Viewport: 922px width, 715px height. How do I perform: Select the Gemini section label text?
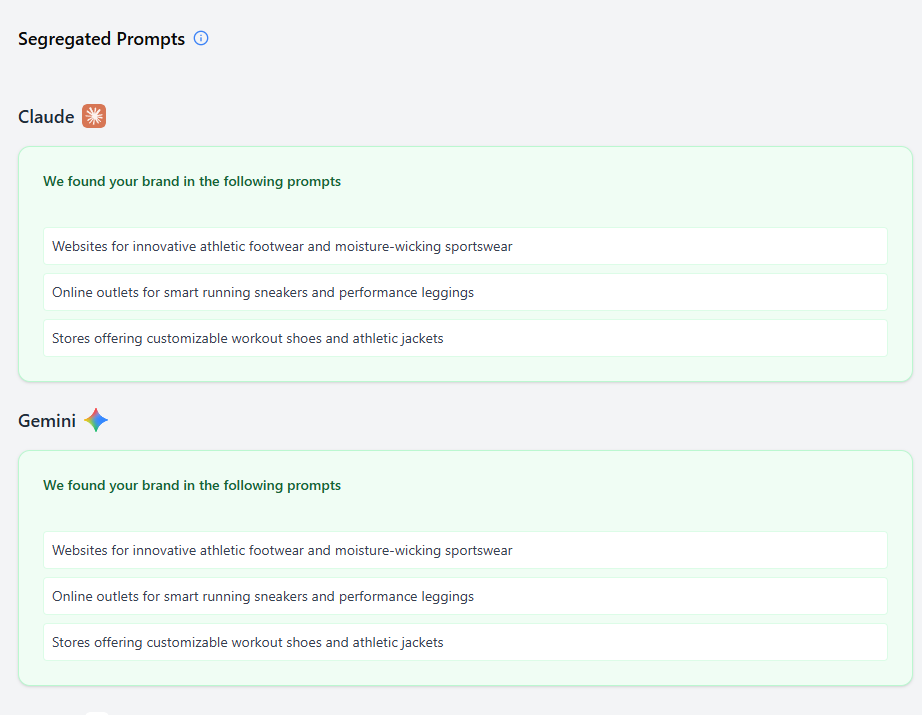pos(47,421)
